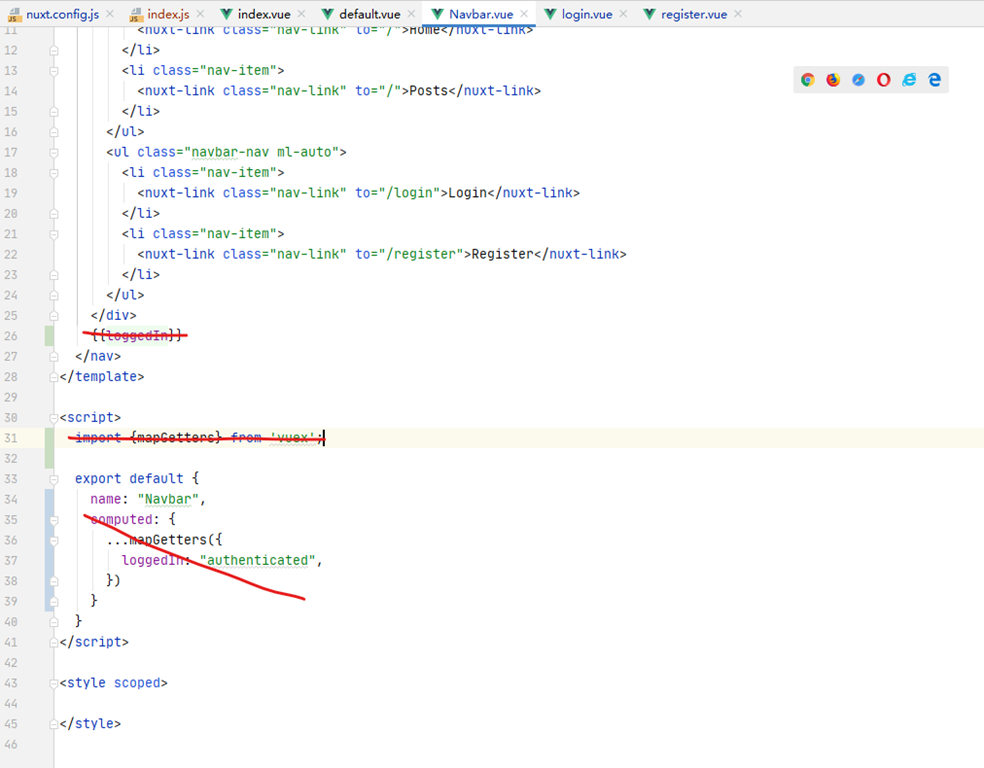Click the word Posts on line 14
Image resolution: width=984 pixels, height=768 pixels.
click(429, 90)
